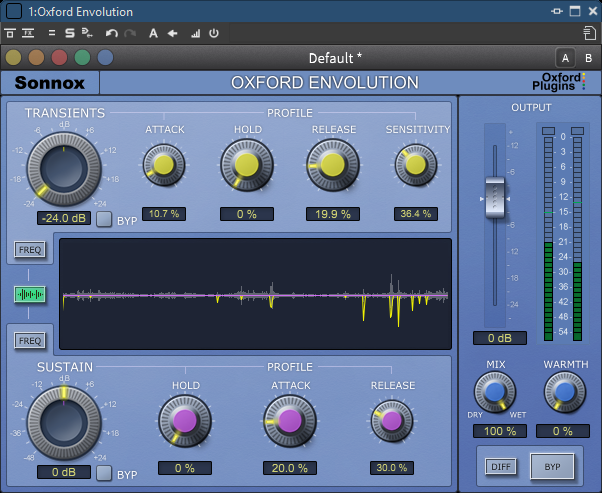This screenshot has height=493, width=602.
Task: Click the yellow circle preset button
Action: pyautogui.click(x=13, y=57)
